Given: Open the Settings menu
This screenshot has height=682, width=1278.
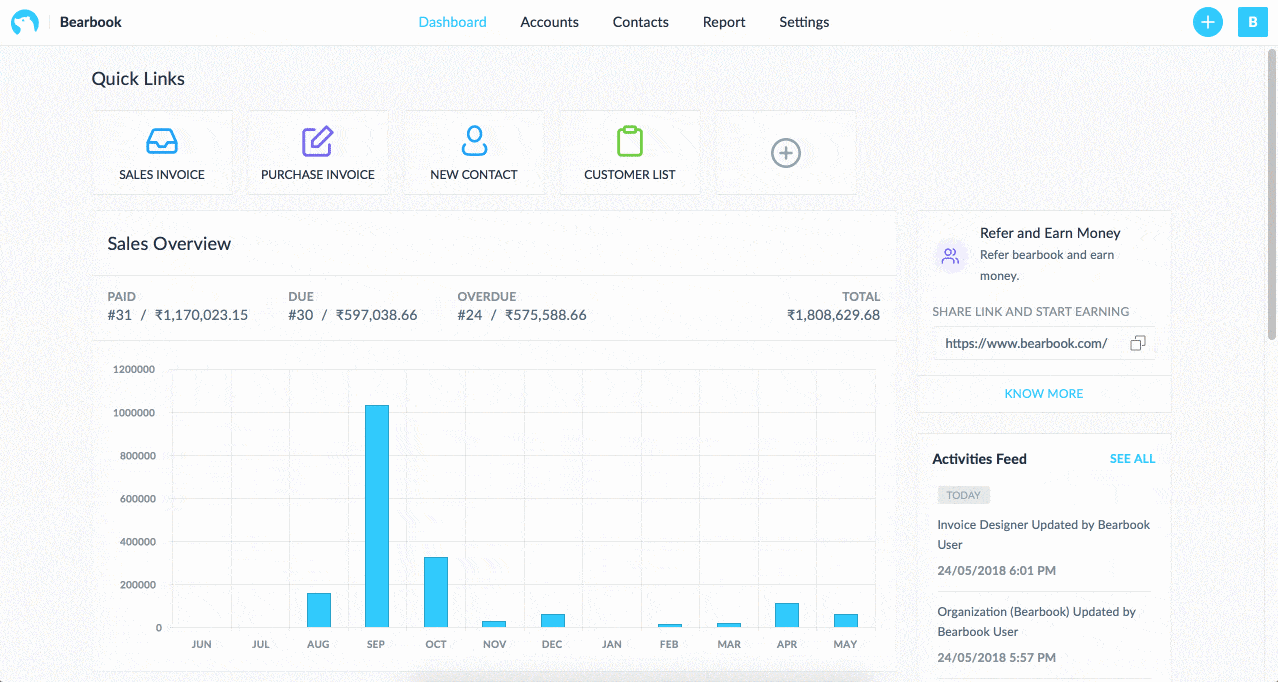Looking at the screenshot, I should (804, 22).
